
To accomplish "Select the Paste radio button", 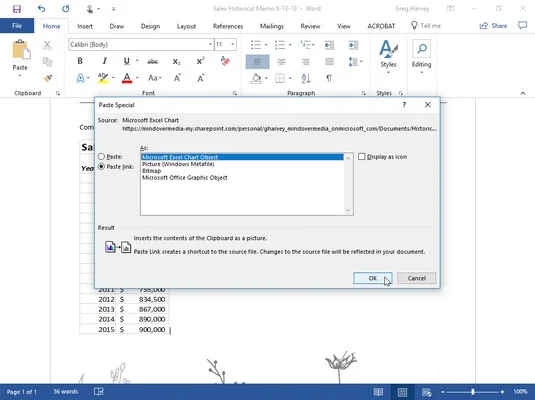I will [101, 157].
